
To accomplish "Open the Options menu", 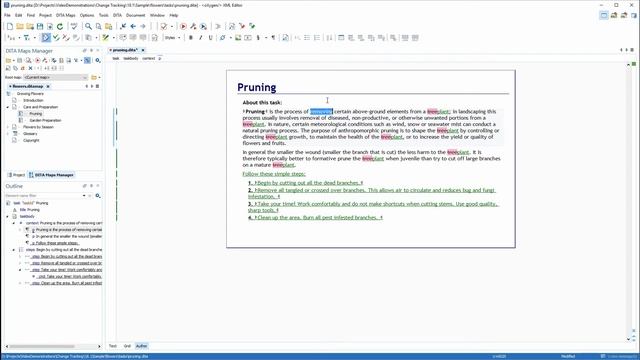I will 87,15.
